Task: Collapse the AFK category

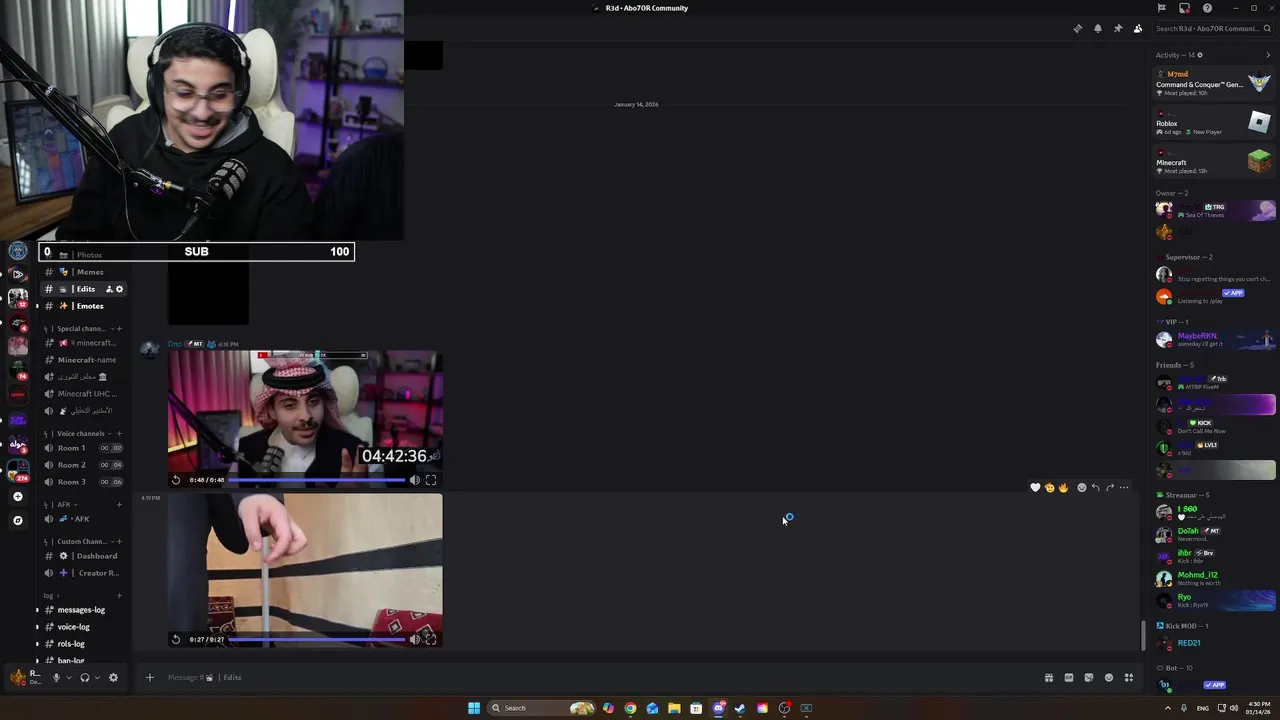Action: tap(60, 505)
